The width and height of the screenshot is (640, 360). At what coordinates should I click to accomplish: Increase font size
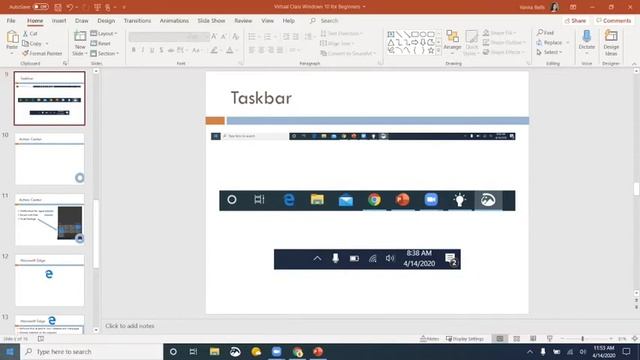(214, 37)
